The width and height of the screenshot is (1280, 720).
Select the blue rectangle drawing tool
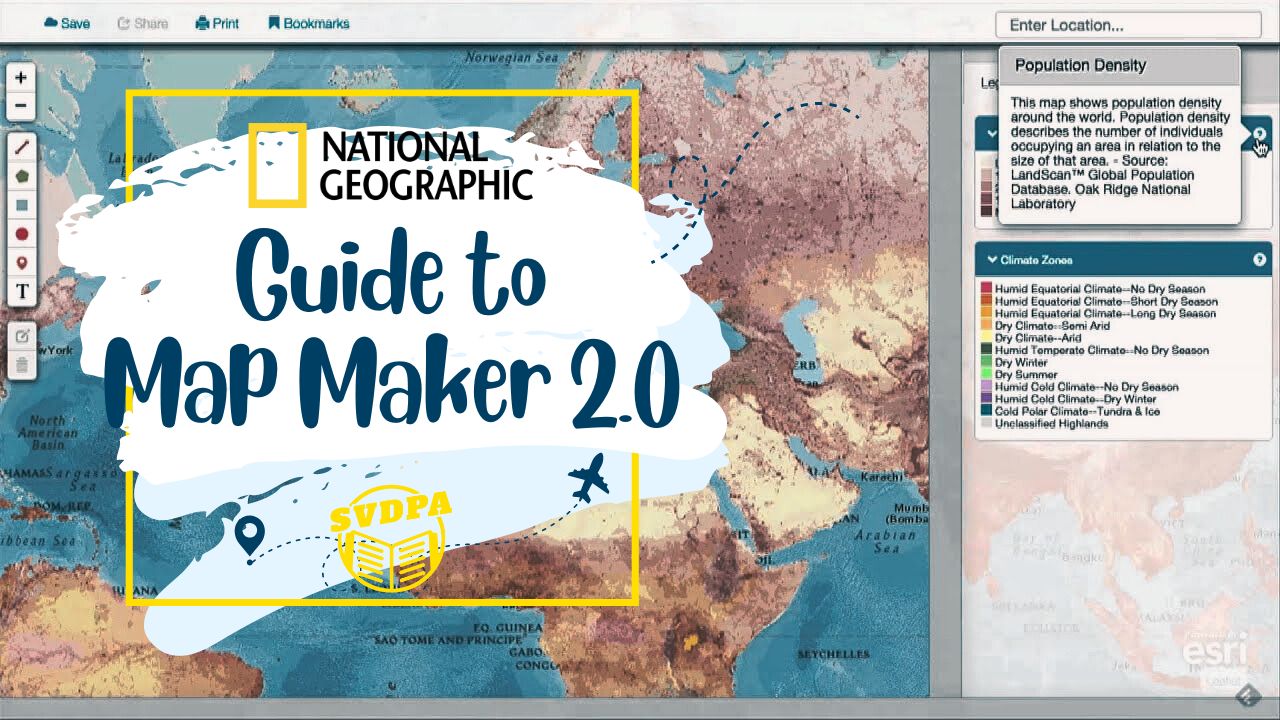22,205
